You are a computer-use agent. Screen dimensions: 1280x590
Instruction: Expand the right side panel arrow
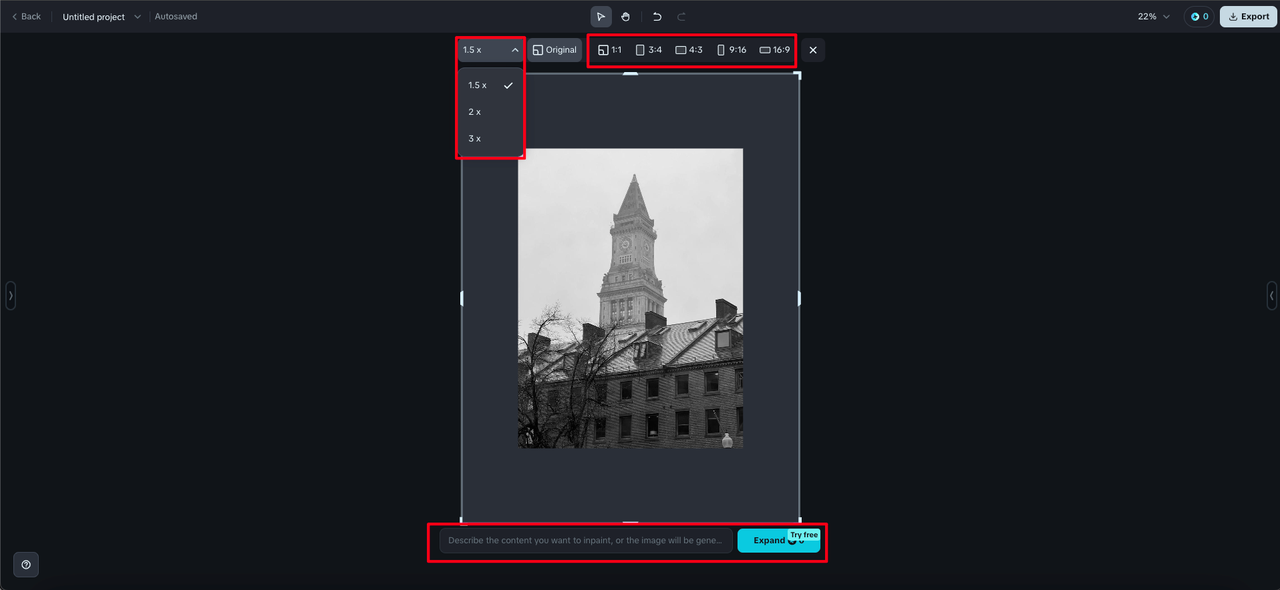pyautogui.click(x=1271, y=296)
